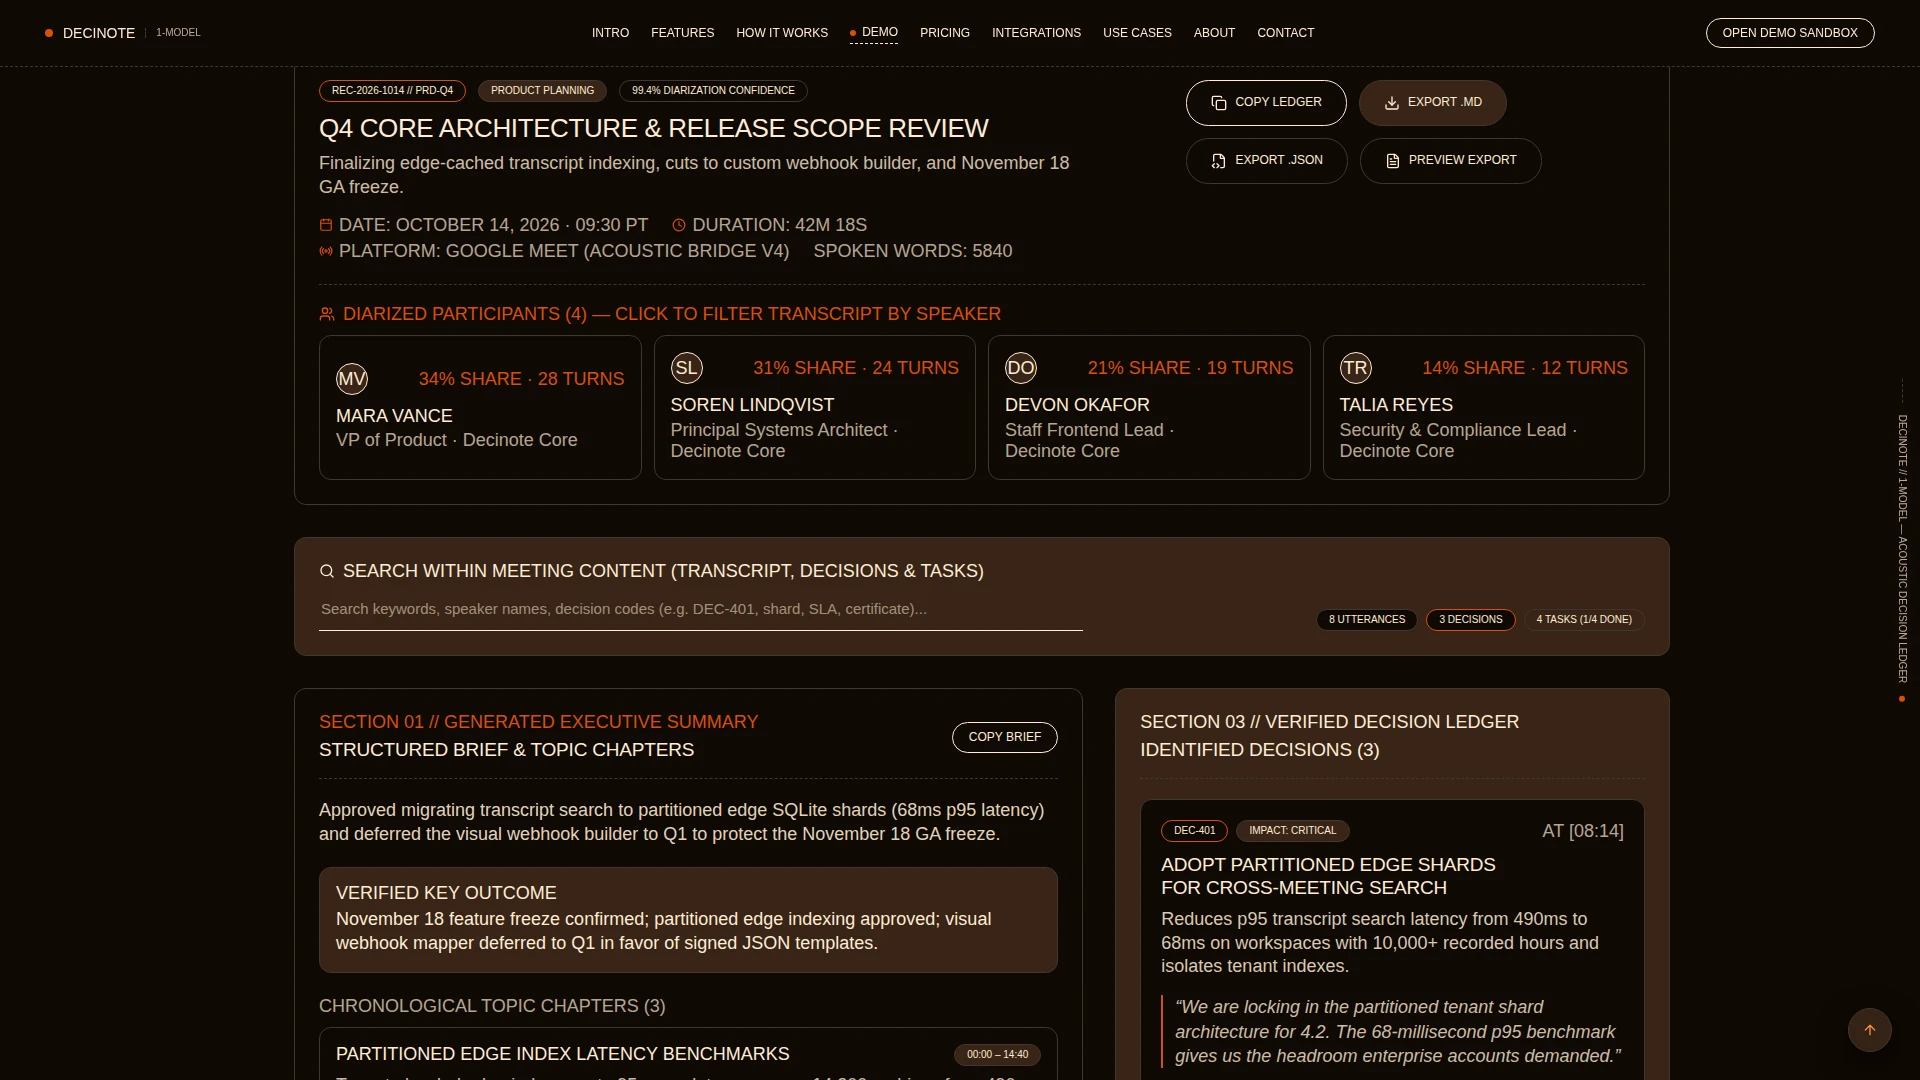Click the REC-2026-1014 // PRD-Q4 tag
The width and height of the screenshot is (1920, 1080).
pos(392,91)
